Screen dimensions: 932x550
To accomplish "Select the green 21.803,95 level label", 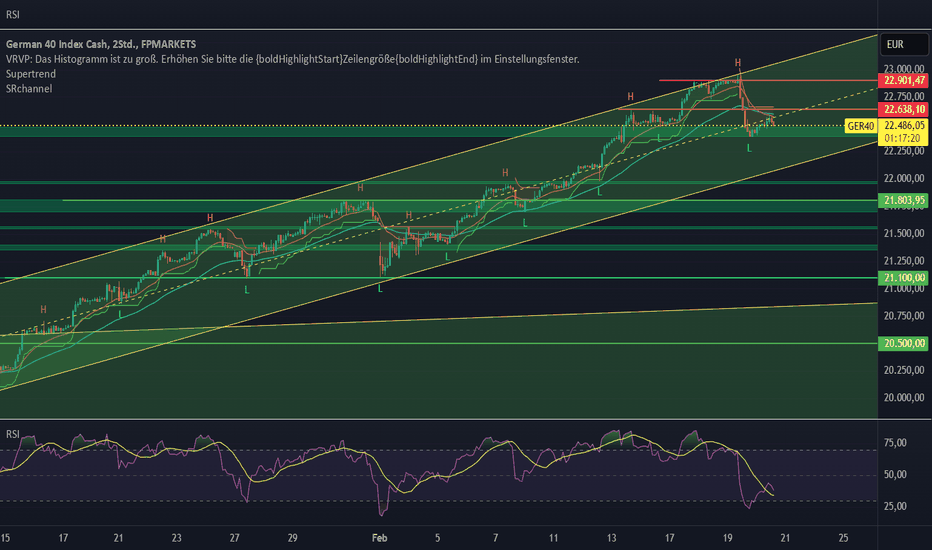I will click(x=903, y=200).
